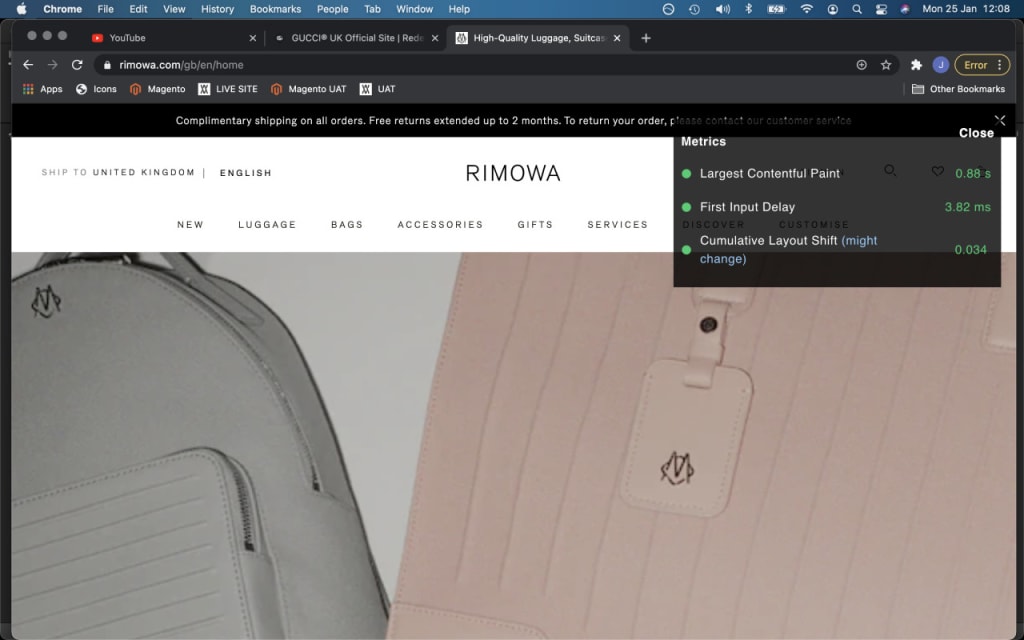This screenshot has width=1024, height=640.
Task: Bookmark this page with the star icon
Action: tap(886, 65)
